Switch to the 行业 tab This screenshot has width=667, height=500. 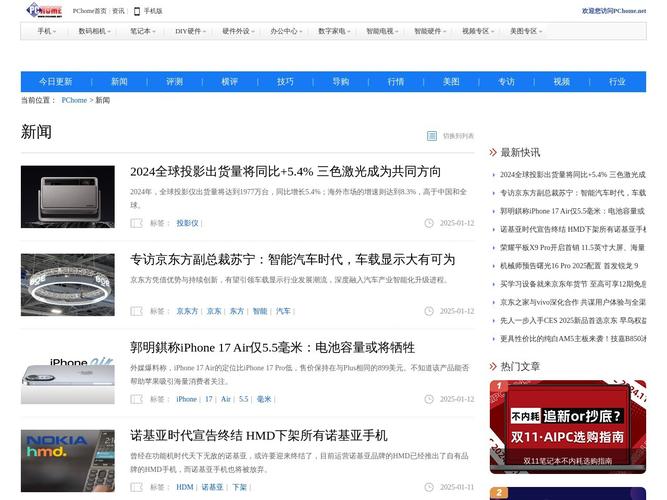tap(617, 82)
